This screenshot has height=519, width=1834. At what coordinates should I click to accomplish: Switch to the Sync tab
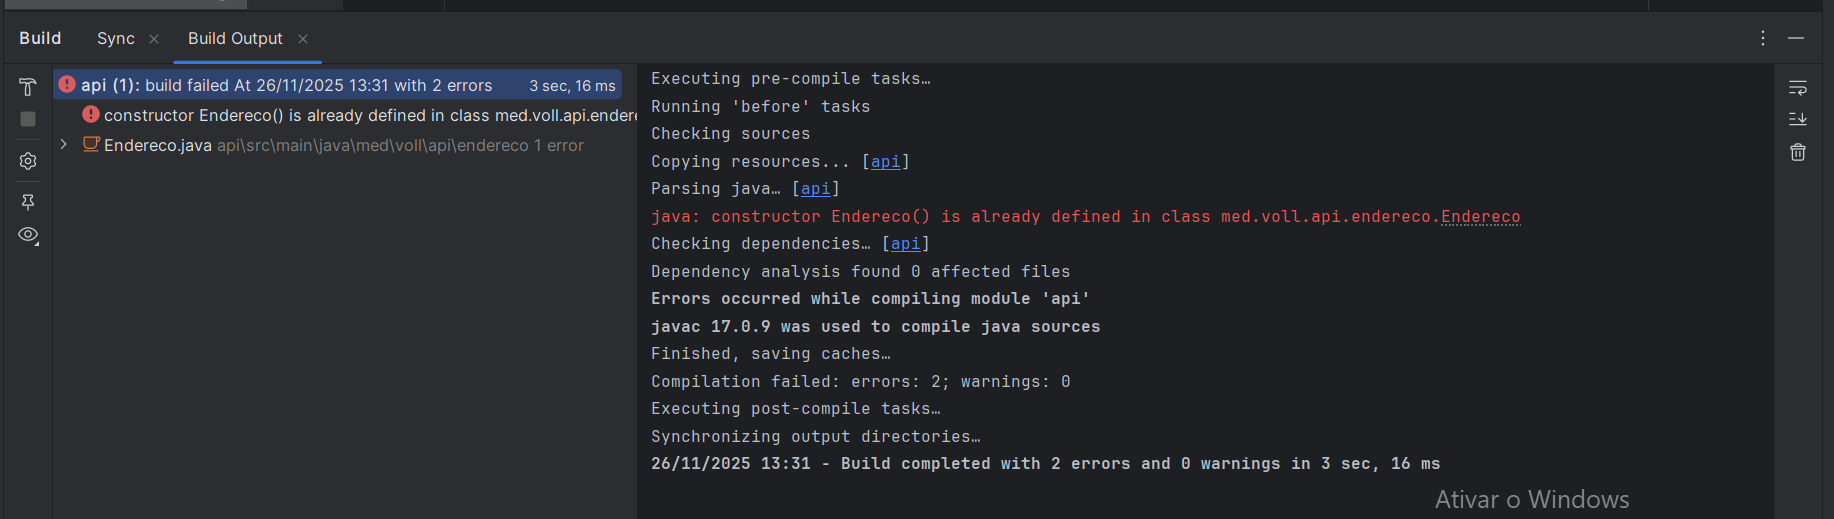pyautogui.click(x=115, y=39)
